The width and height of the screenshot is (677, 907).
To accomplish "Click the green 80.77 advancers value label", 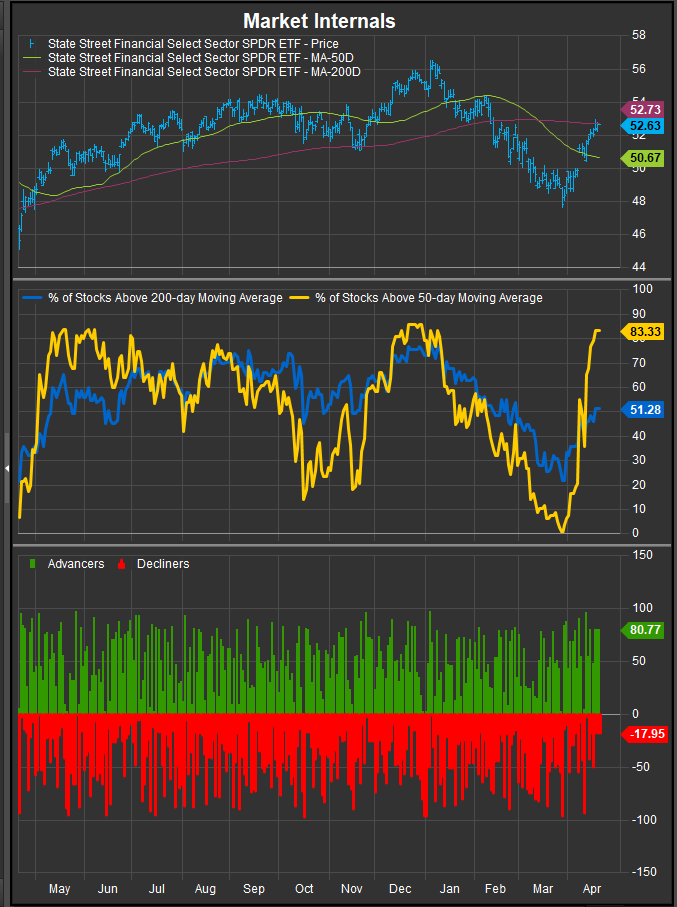I will [643, 630].
